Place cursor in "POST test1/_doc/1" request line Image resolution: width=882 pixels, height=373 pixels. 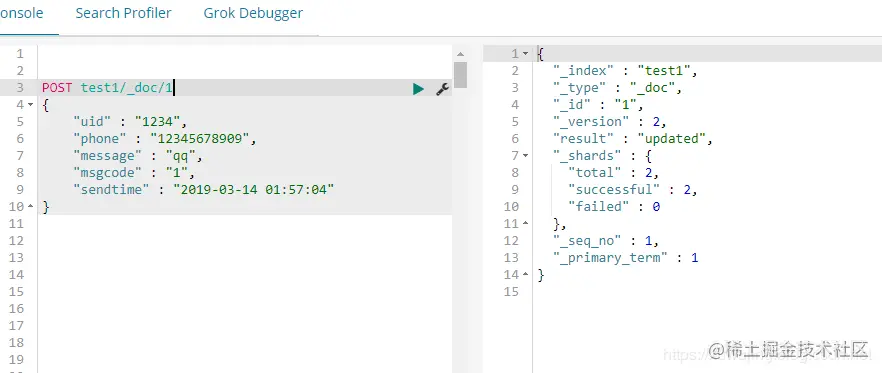(108, 88)
